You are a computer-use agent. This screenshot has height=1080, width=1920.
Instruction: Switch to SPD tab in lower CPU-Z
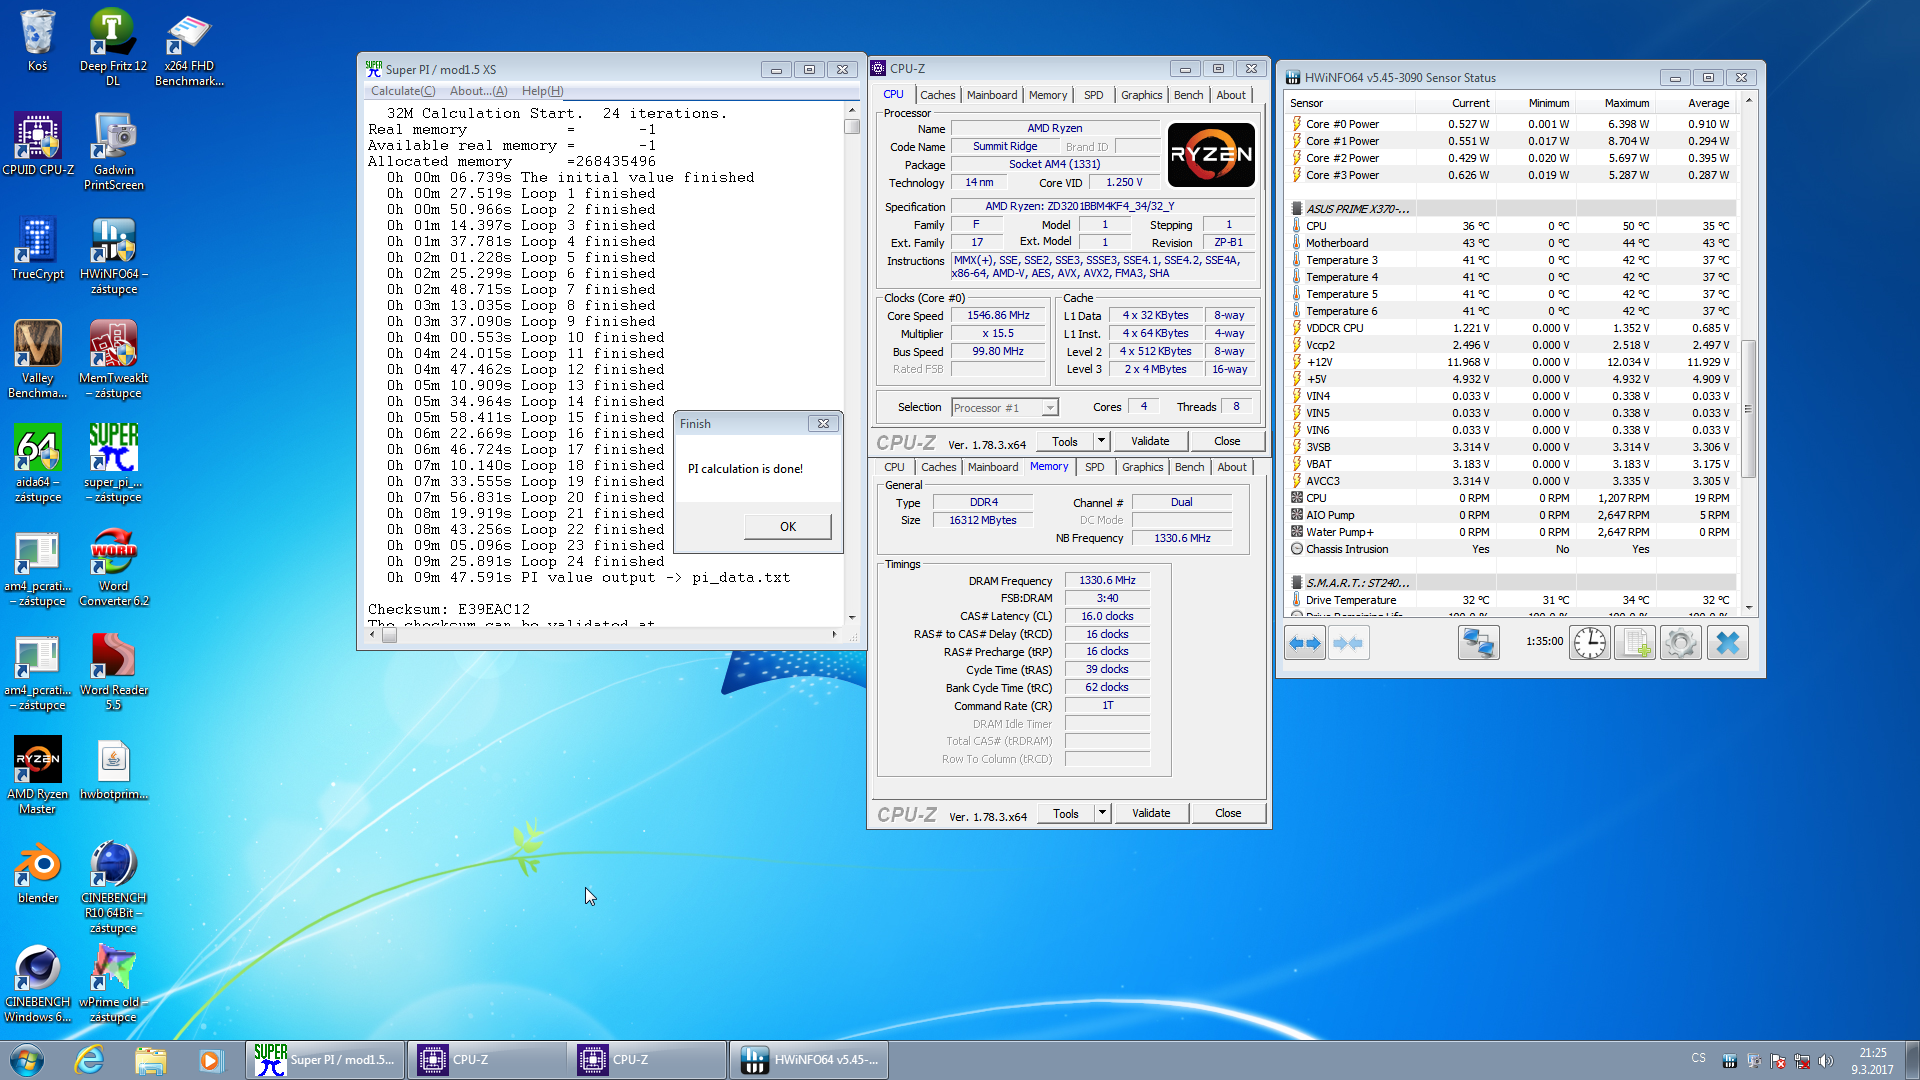tap(1095, 467)
